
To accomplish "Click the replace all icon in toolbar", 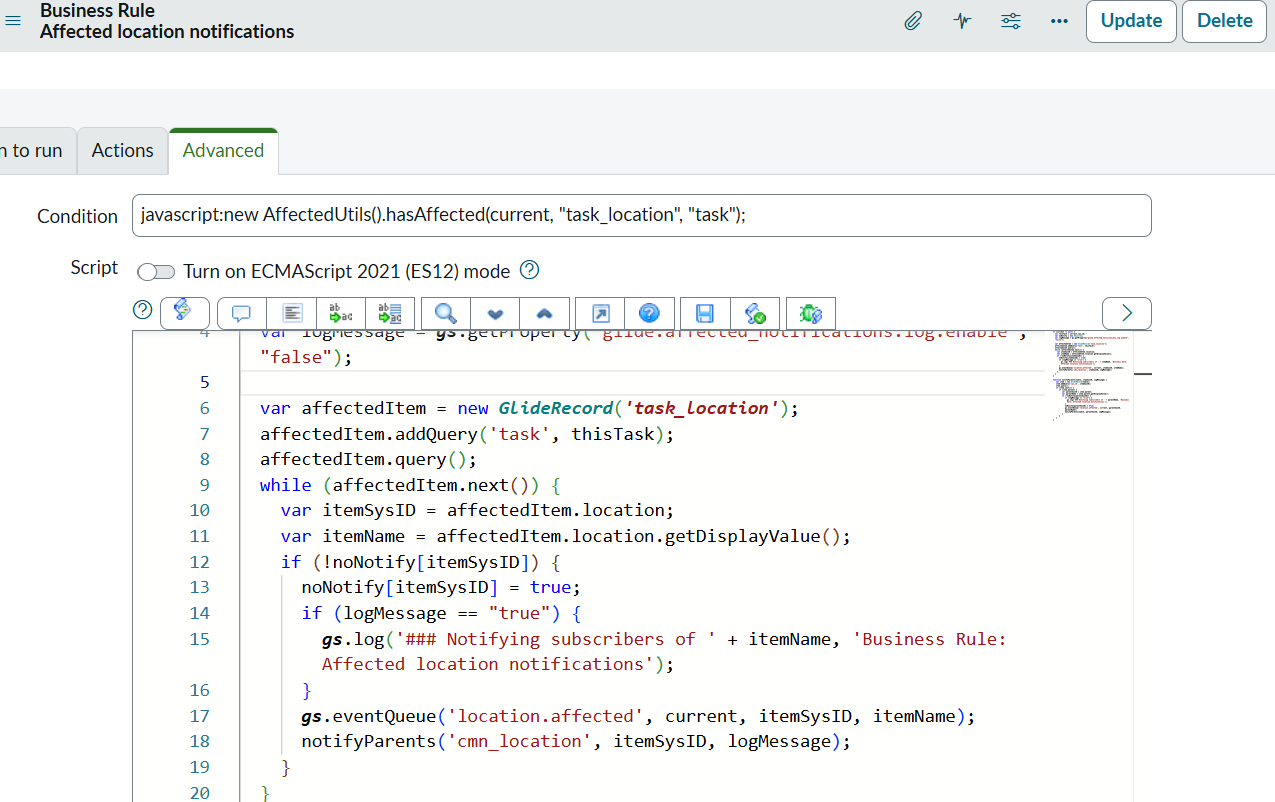I will click(390, 313).
